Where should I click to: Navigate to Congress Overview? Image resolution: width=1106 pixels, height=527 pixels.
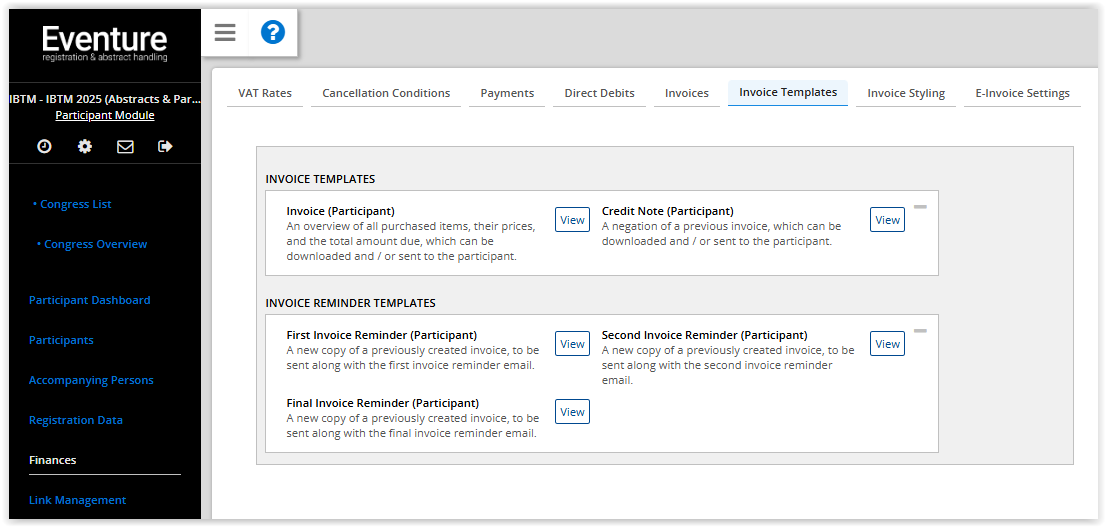[95, 244]
